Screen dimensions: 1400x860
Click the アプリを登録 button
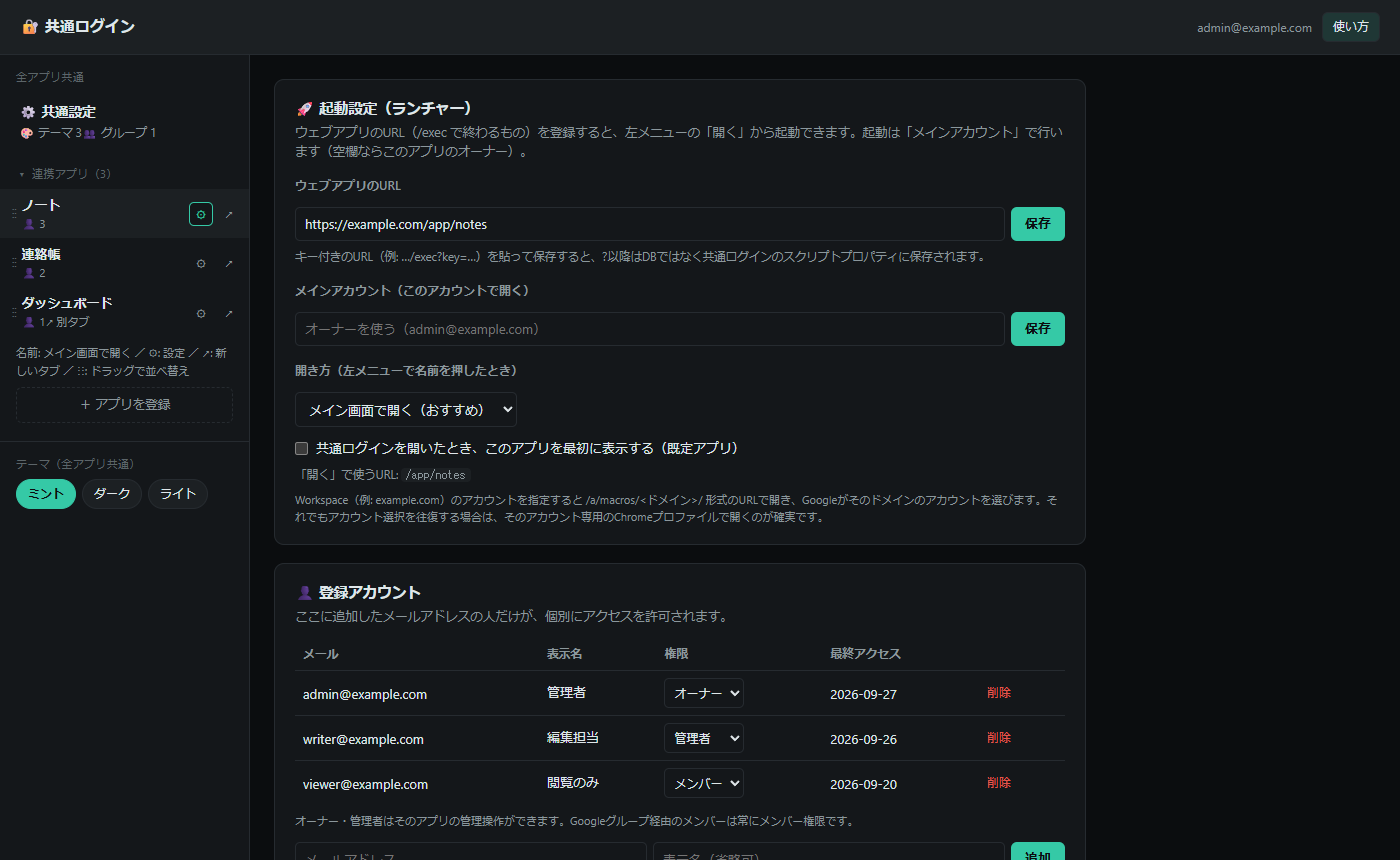(x=124, y=405)
